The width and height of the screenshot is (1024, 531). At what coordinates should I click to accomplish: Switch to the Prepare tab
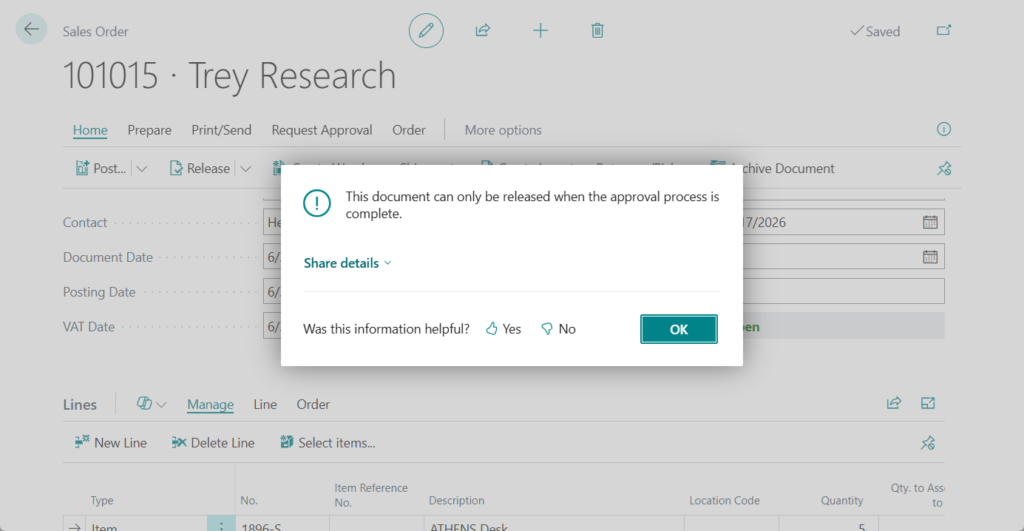click(149, 130)
